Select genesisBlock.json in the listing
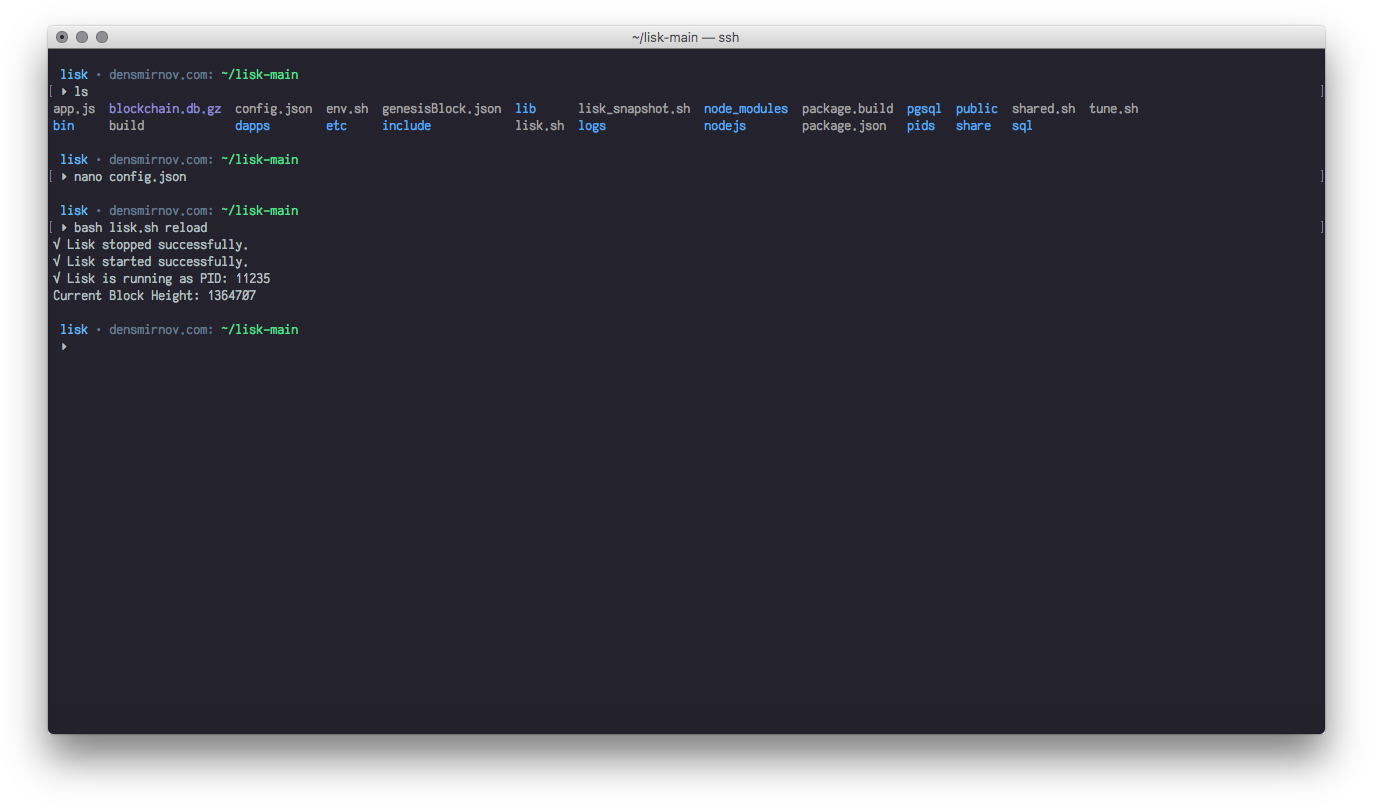The image size is (1373, 808). [442, 109]
